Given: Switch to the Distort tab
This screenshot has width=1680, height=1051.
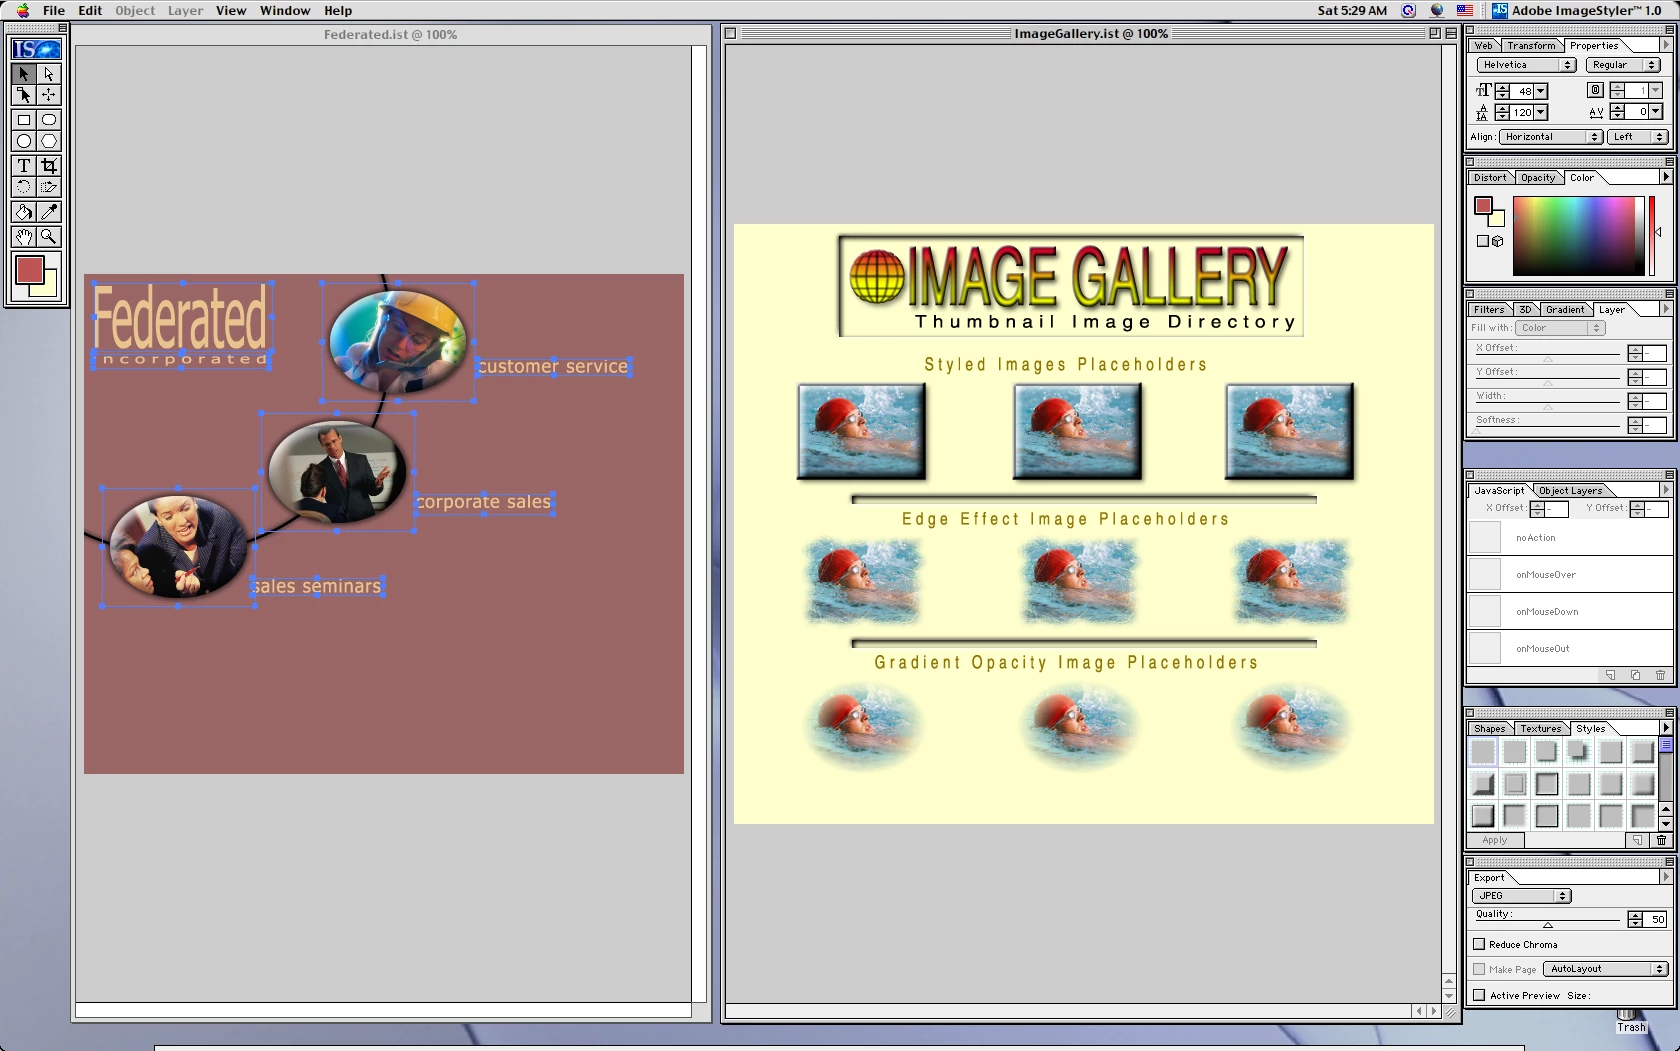Looking at the screenshot, I should 1489,178.
